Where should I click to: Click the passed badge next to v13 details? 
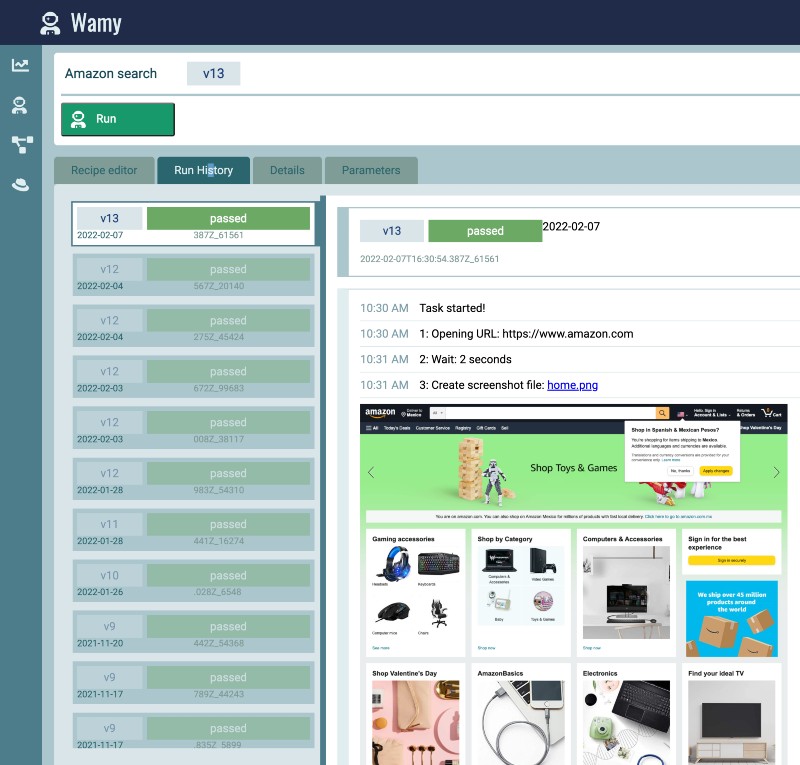click(485, 230)
